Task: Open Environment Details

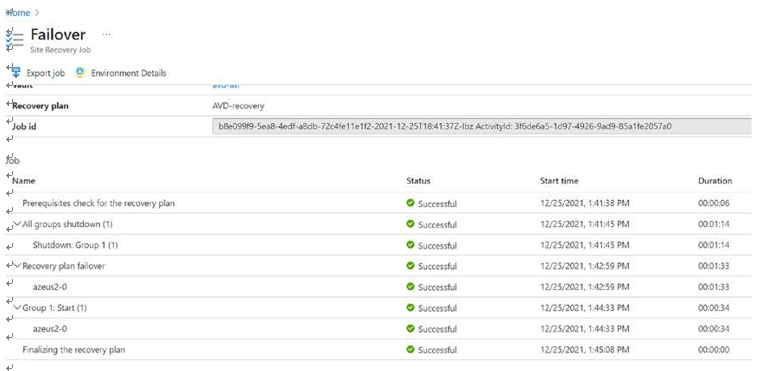Action: (x=129, y=73)
